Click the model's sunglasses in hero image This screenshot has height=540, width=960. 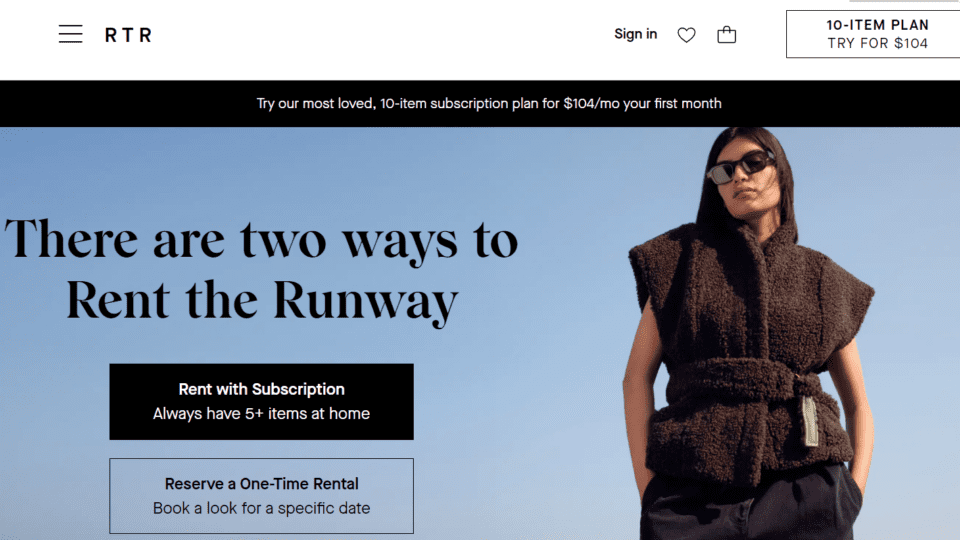point(740,167)
